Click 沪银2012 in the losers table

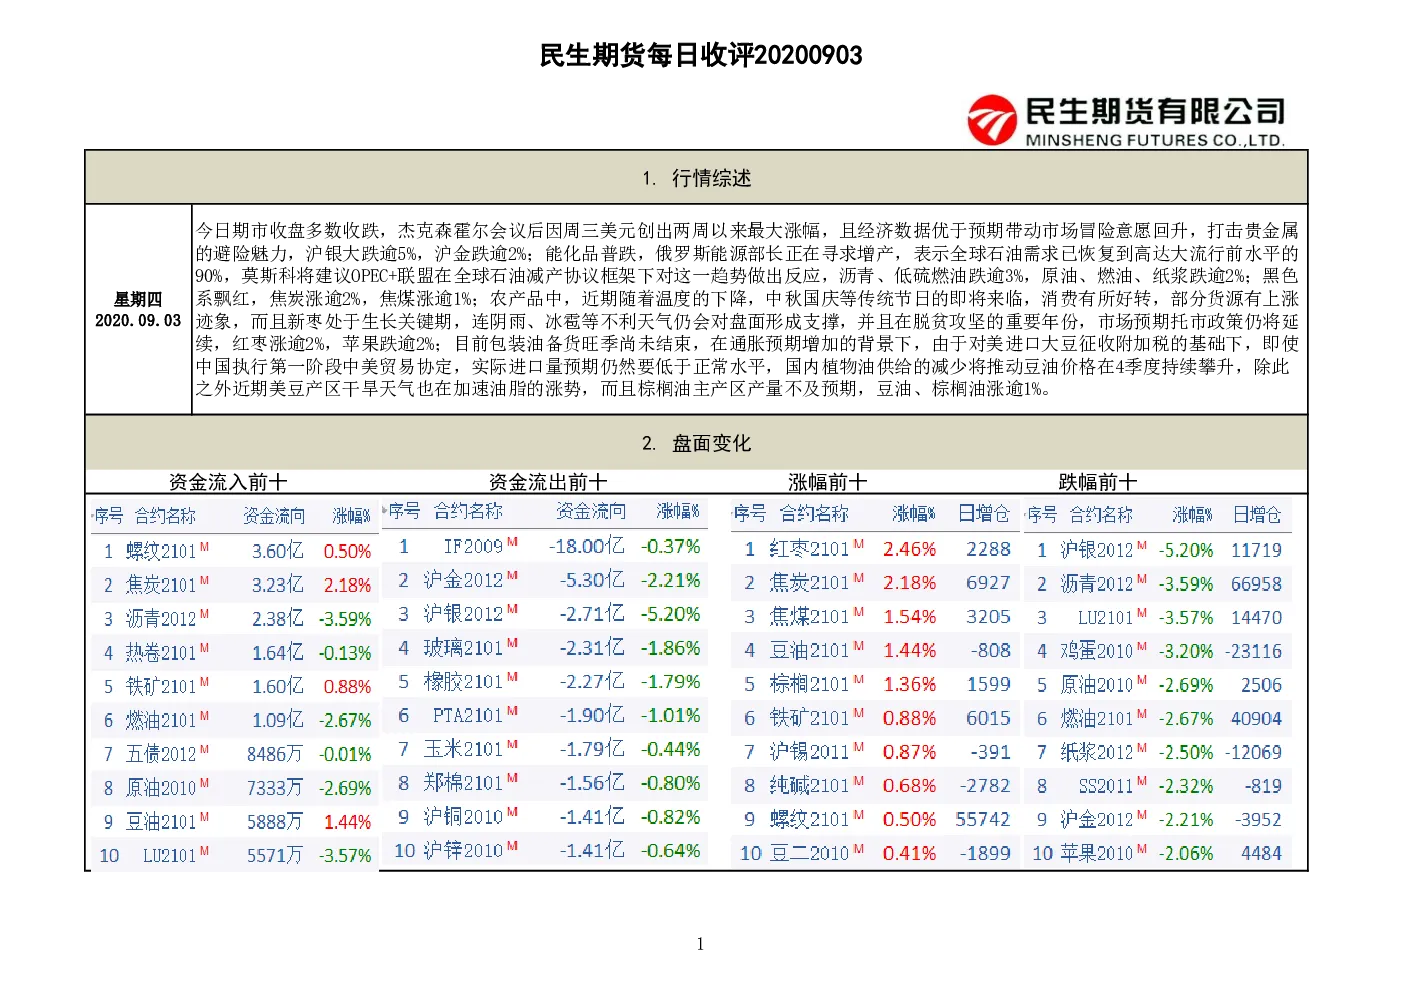click(1097, 550)
